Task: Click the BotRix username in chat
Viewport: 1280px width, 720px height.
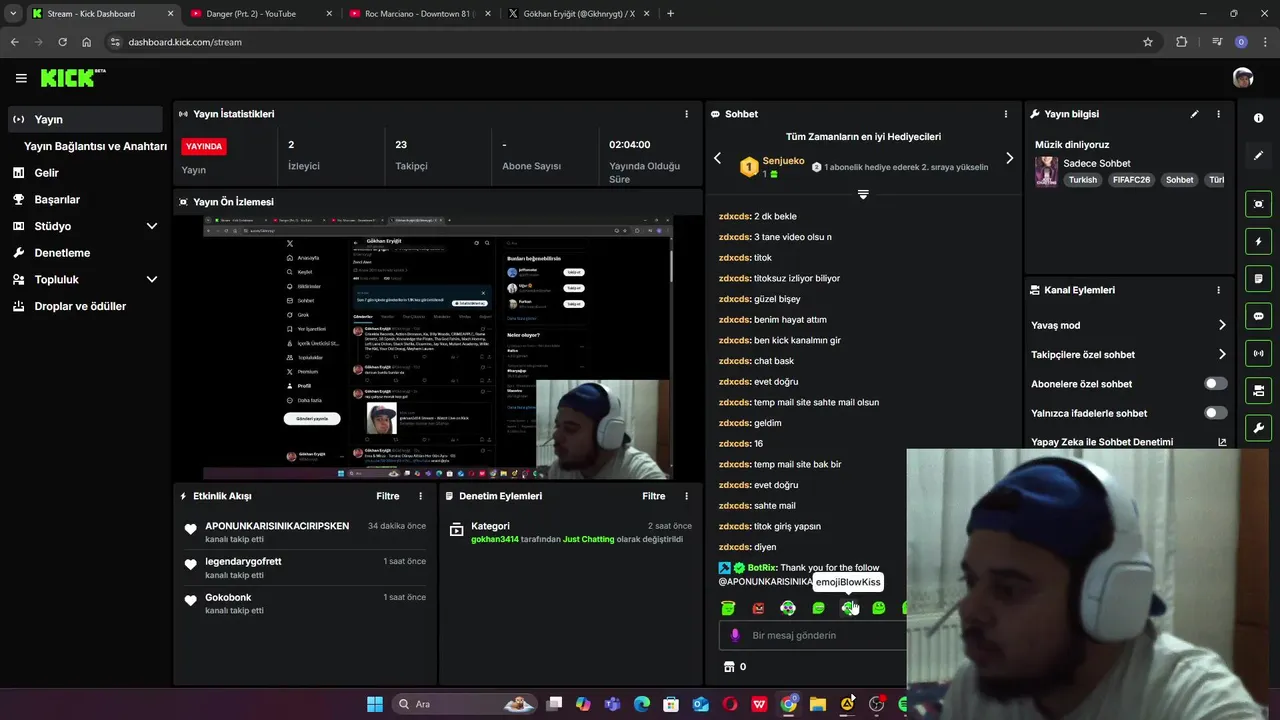Action: [762, 568]
